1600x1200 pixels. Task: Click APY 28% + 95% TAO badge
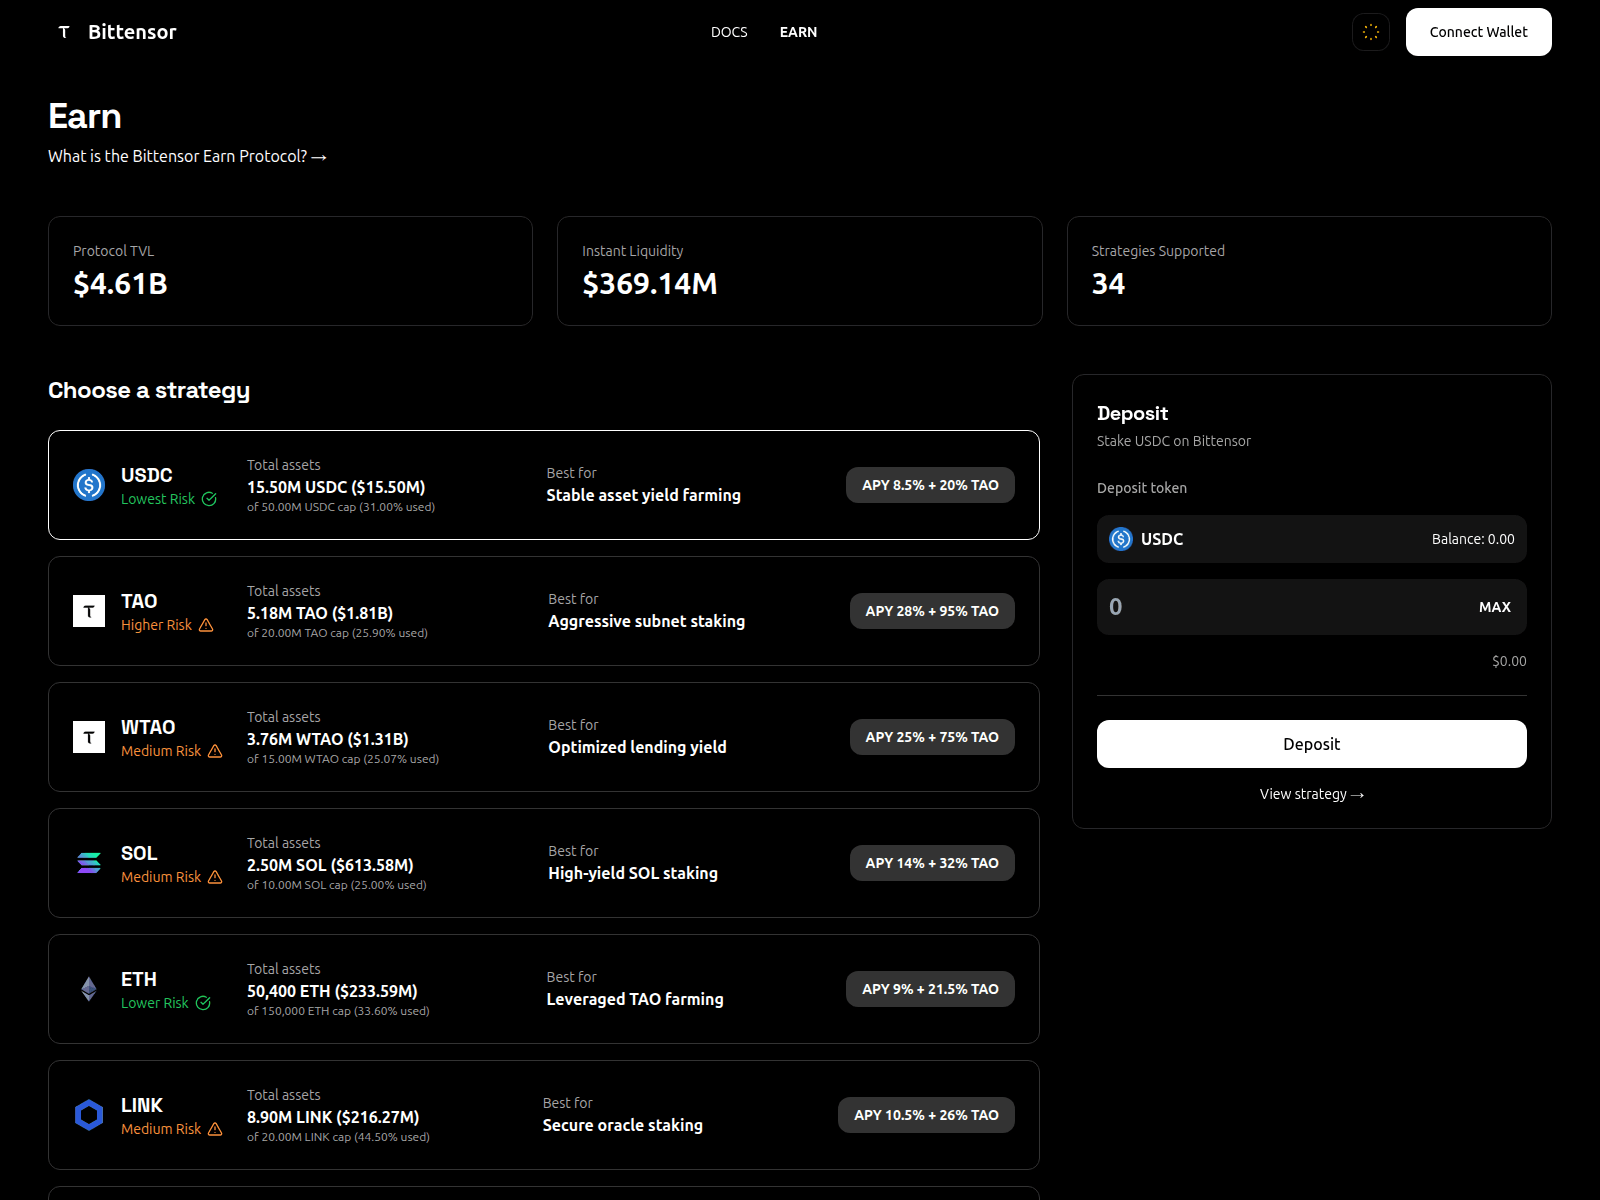coord(932,611)
